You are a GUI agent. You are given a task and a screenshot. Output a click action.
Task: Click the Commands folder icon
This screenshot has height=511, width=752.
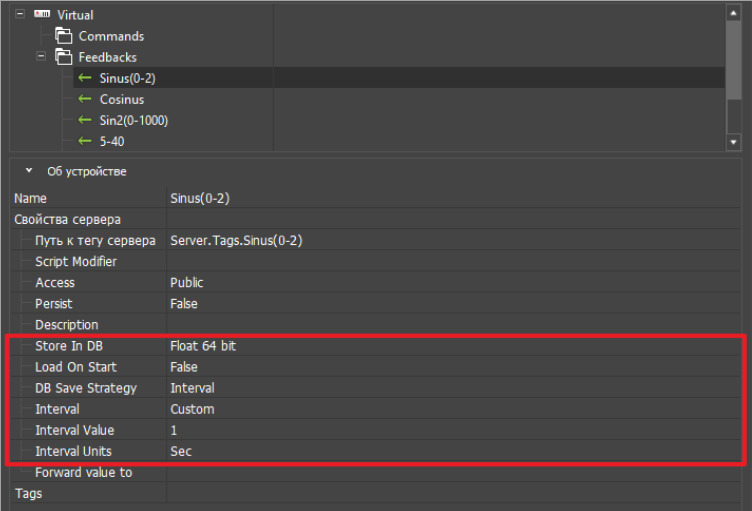(x=63, y=36)
